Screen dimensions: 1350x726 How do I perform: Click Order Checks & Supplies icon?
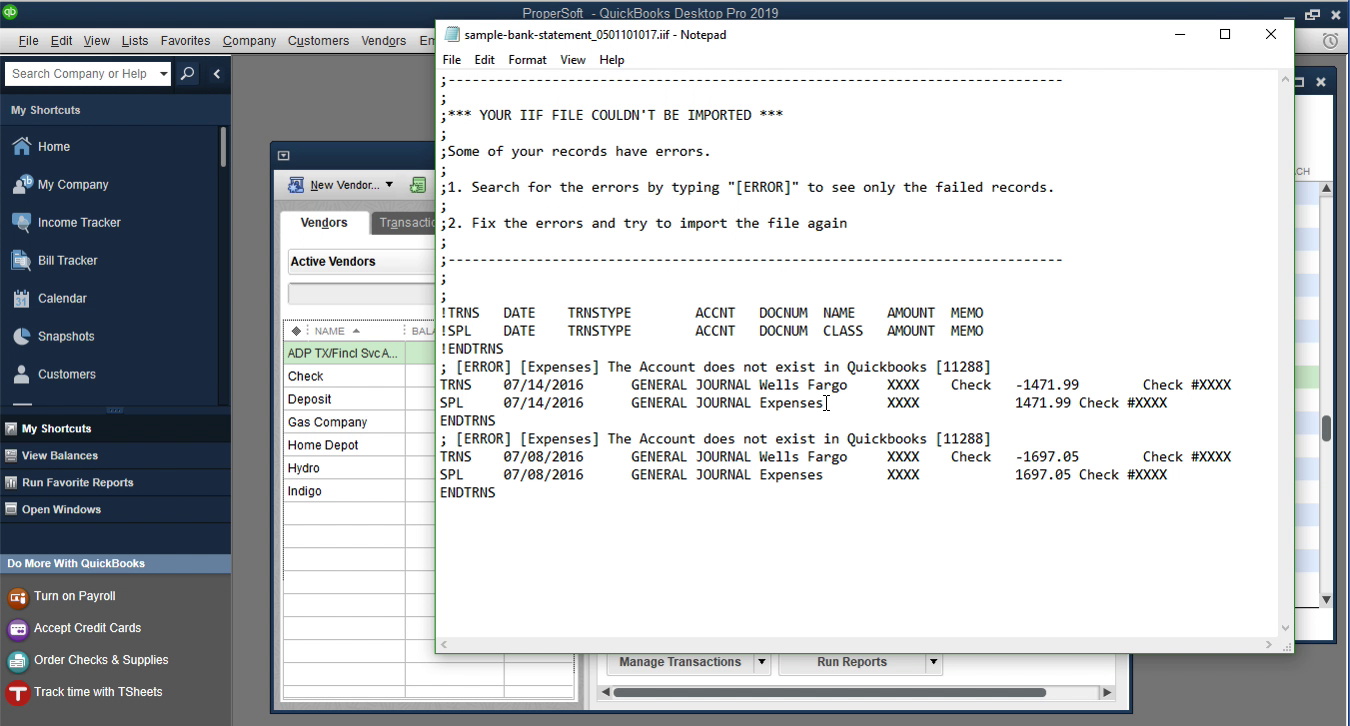pos(17,661)
